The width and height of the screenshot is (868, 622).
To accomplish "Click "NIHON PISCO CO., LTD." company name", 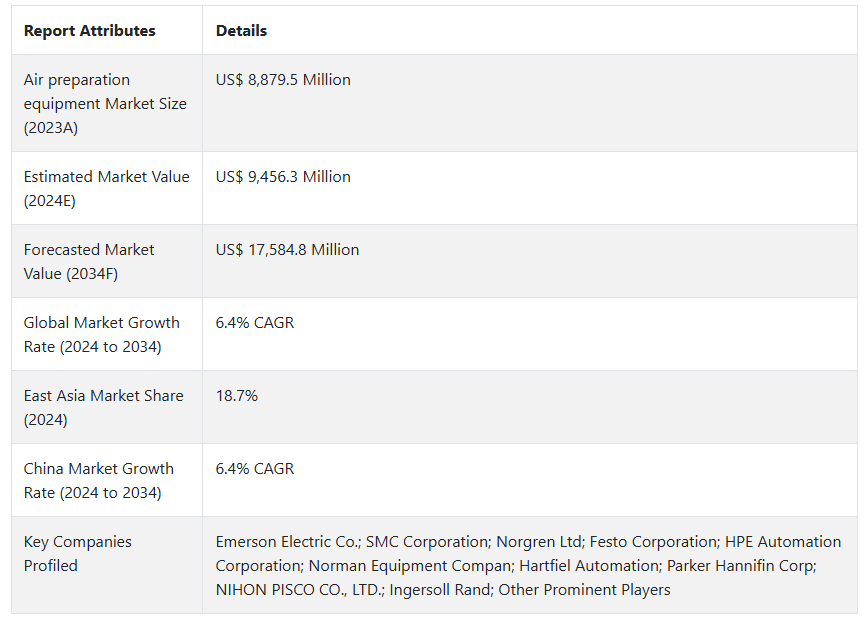I will (298, 590).
